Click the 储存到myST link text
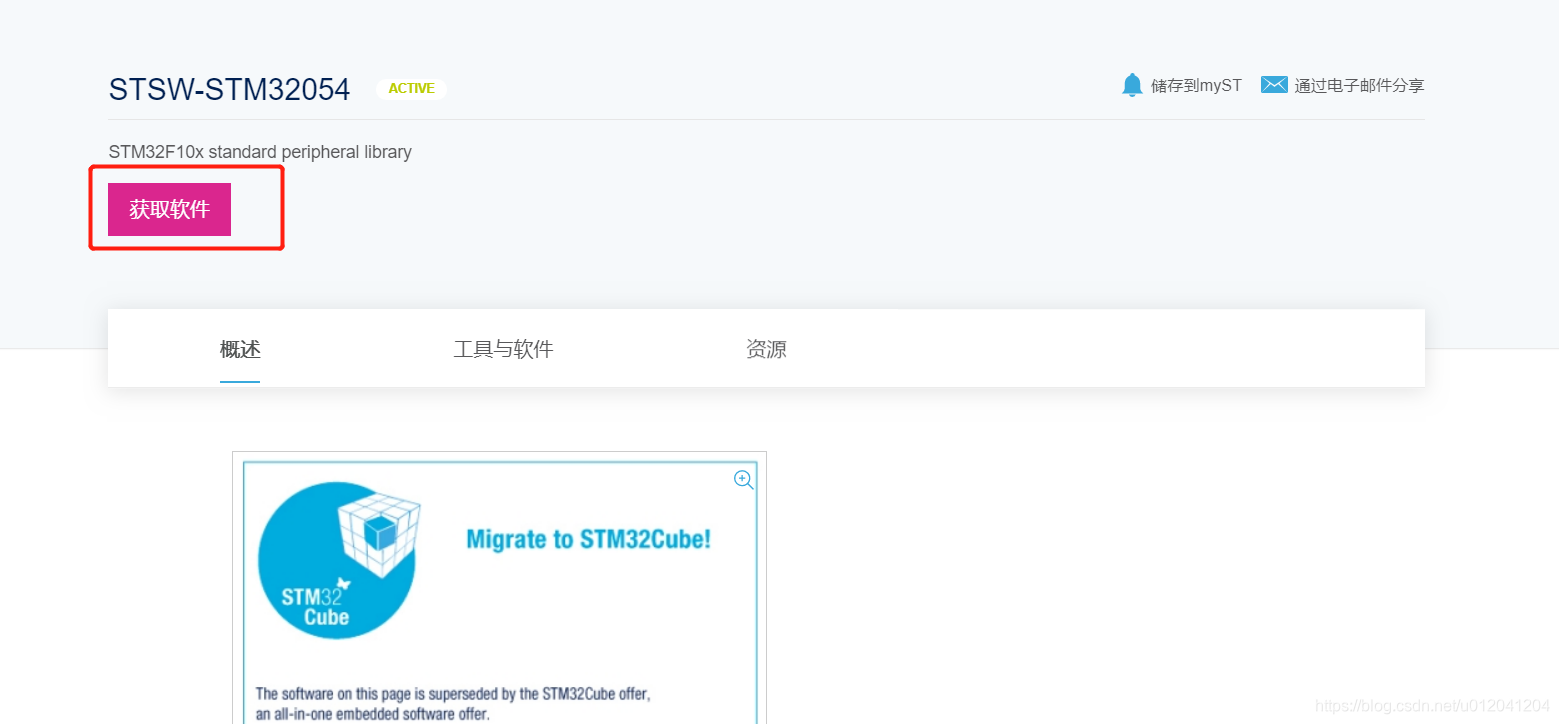Screen dimensions: 1559x724 [1196, 86]
